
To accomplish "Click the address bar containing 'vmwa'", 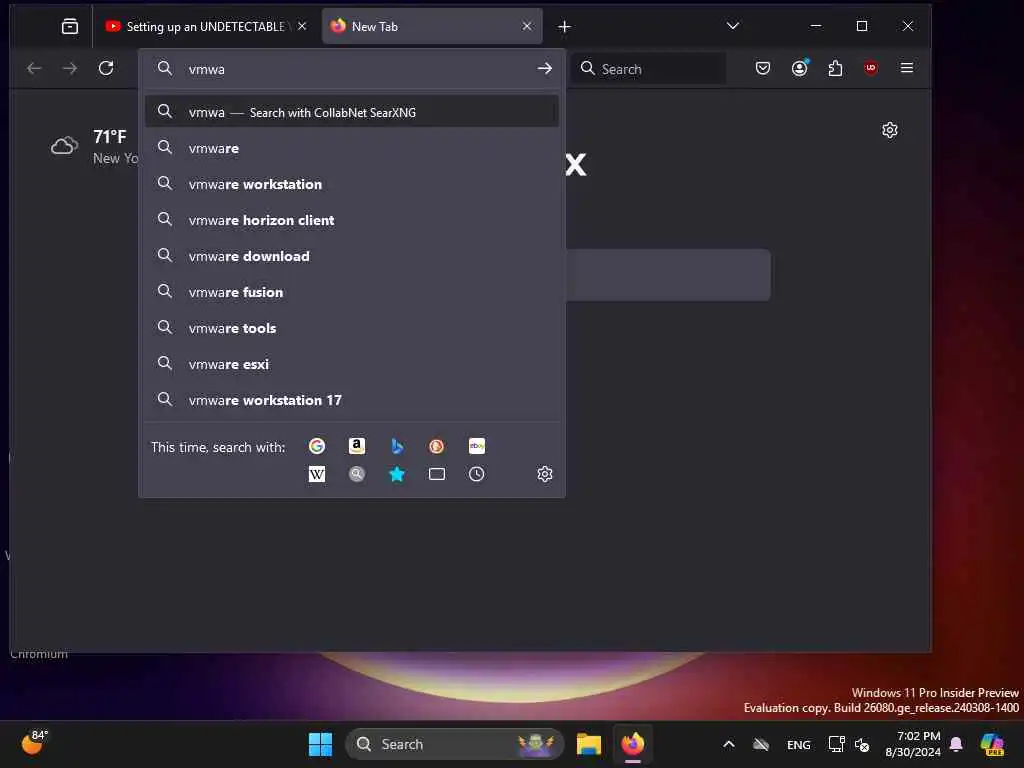I will [353, 69].
